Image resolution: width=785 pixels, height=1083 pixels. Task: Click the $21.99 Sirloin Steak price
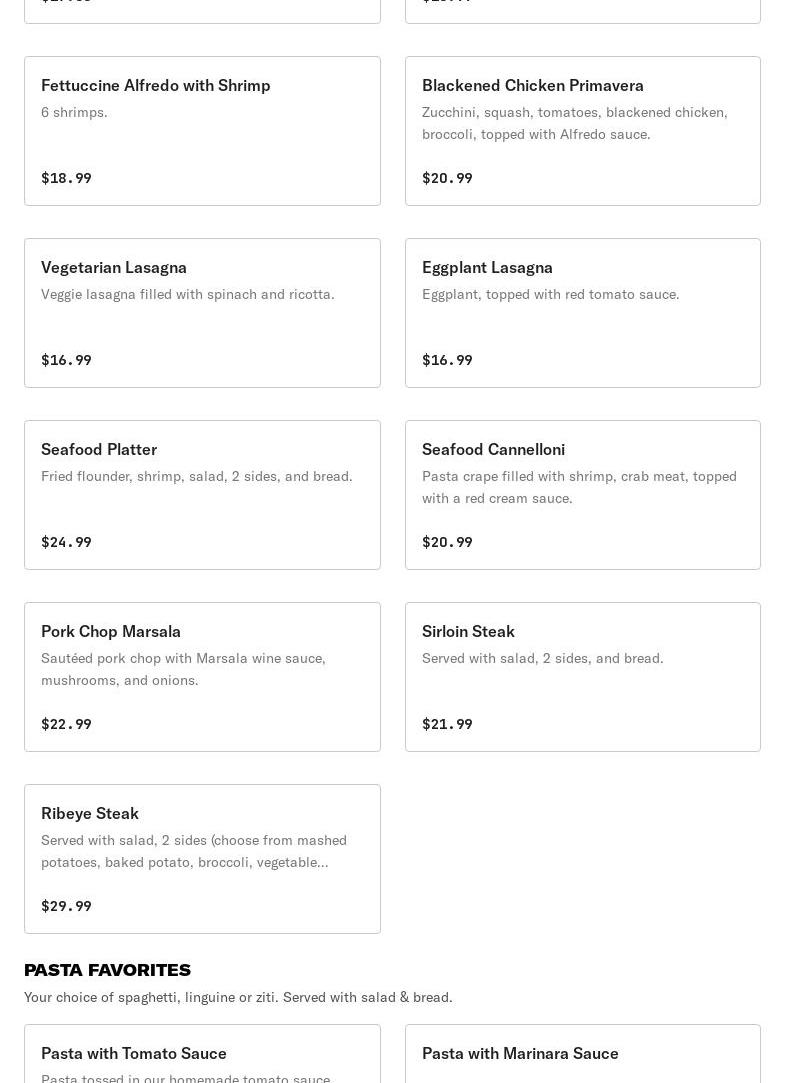point(447,724)
